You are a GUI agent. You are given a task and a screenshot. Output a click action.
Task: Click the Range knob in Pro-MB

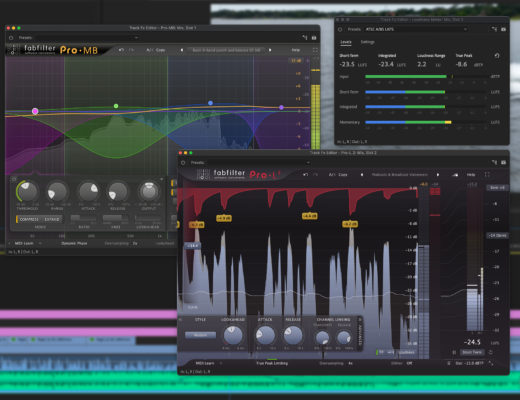(57, 192)
